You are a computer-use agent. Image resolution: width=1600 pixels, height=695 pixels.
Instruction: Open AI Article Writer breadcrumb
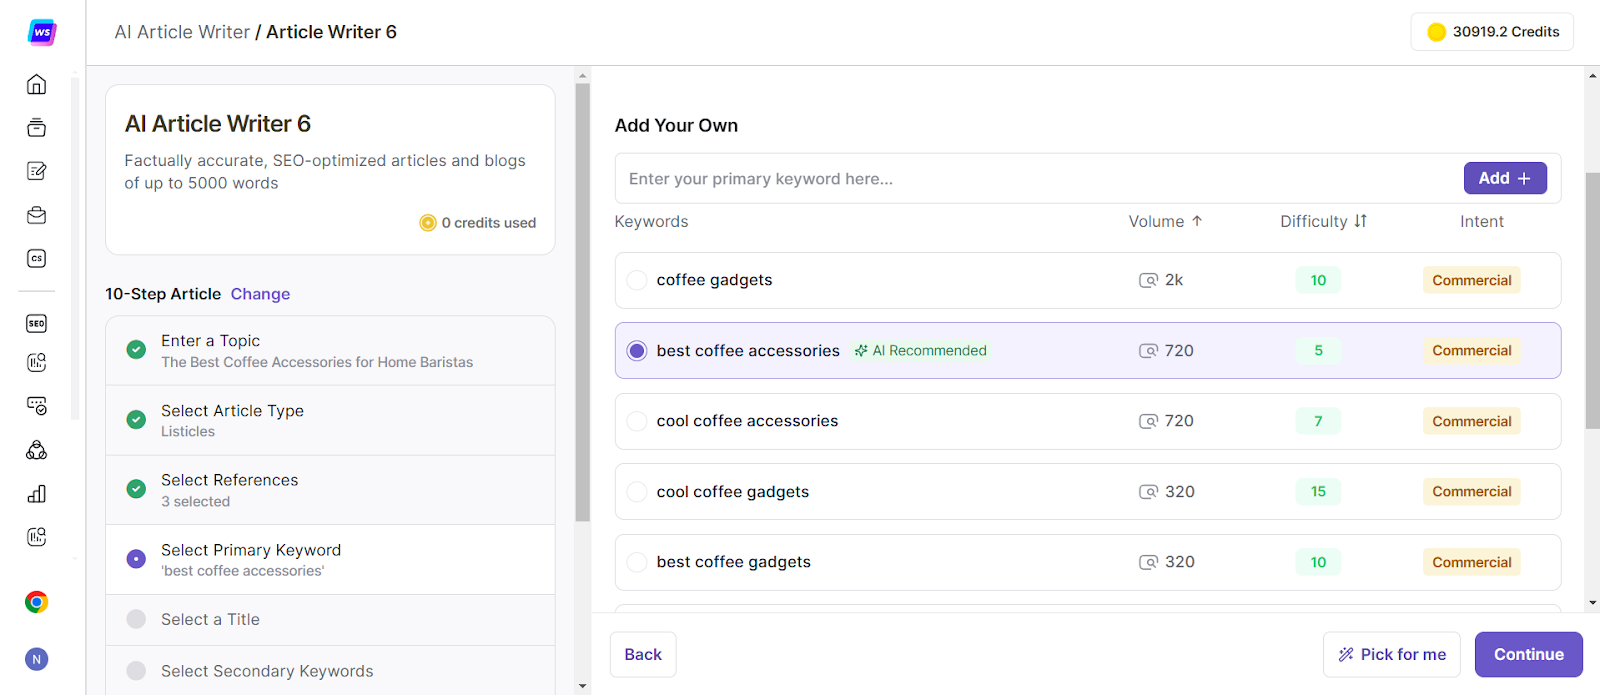coord(182,32)
